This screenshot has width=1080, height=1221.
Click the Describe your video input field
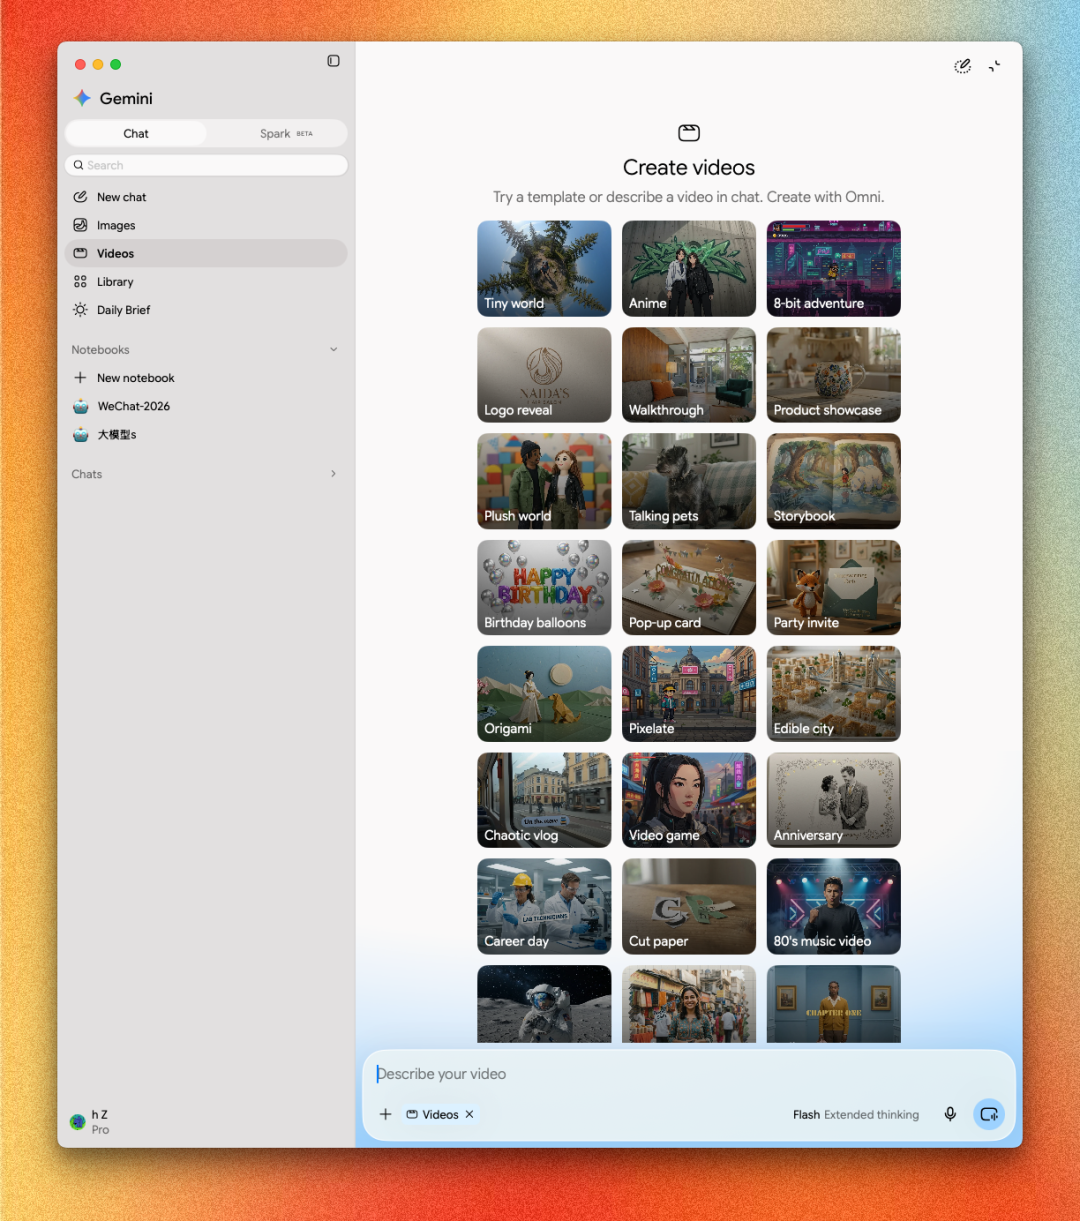click(x=688, y=1074)
